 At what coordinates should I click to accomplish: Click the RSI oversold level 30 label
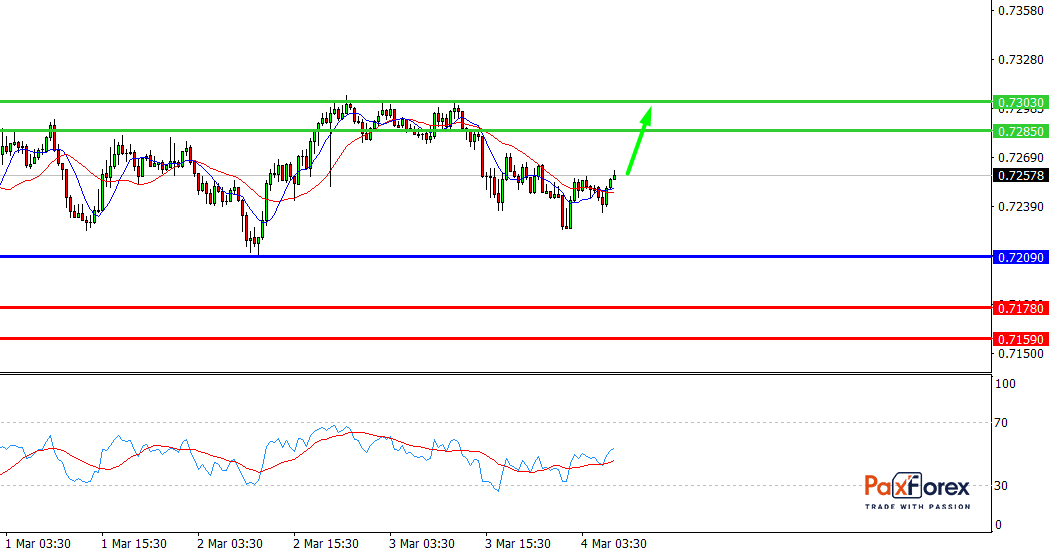coord(1001,485)
